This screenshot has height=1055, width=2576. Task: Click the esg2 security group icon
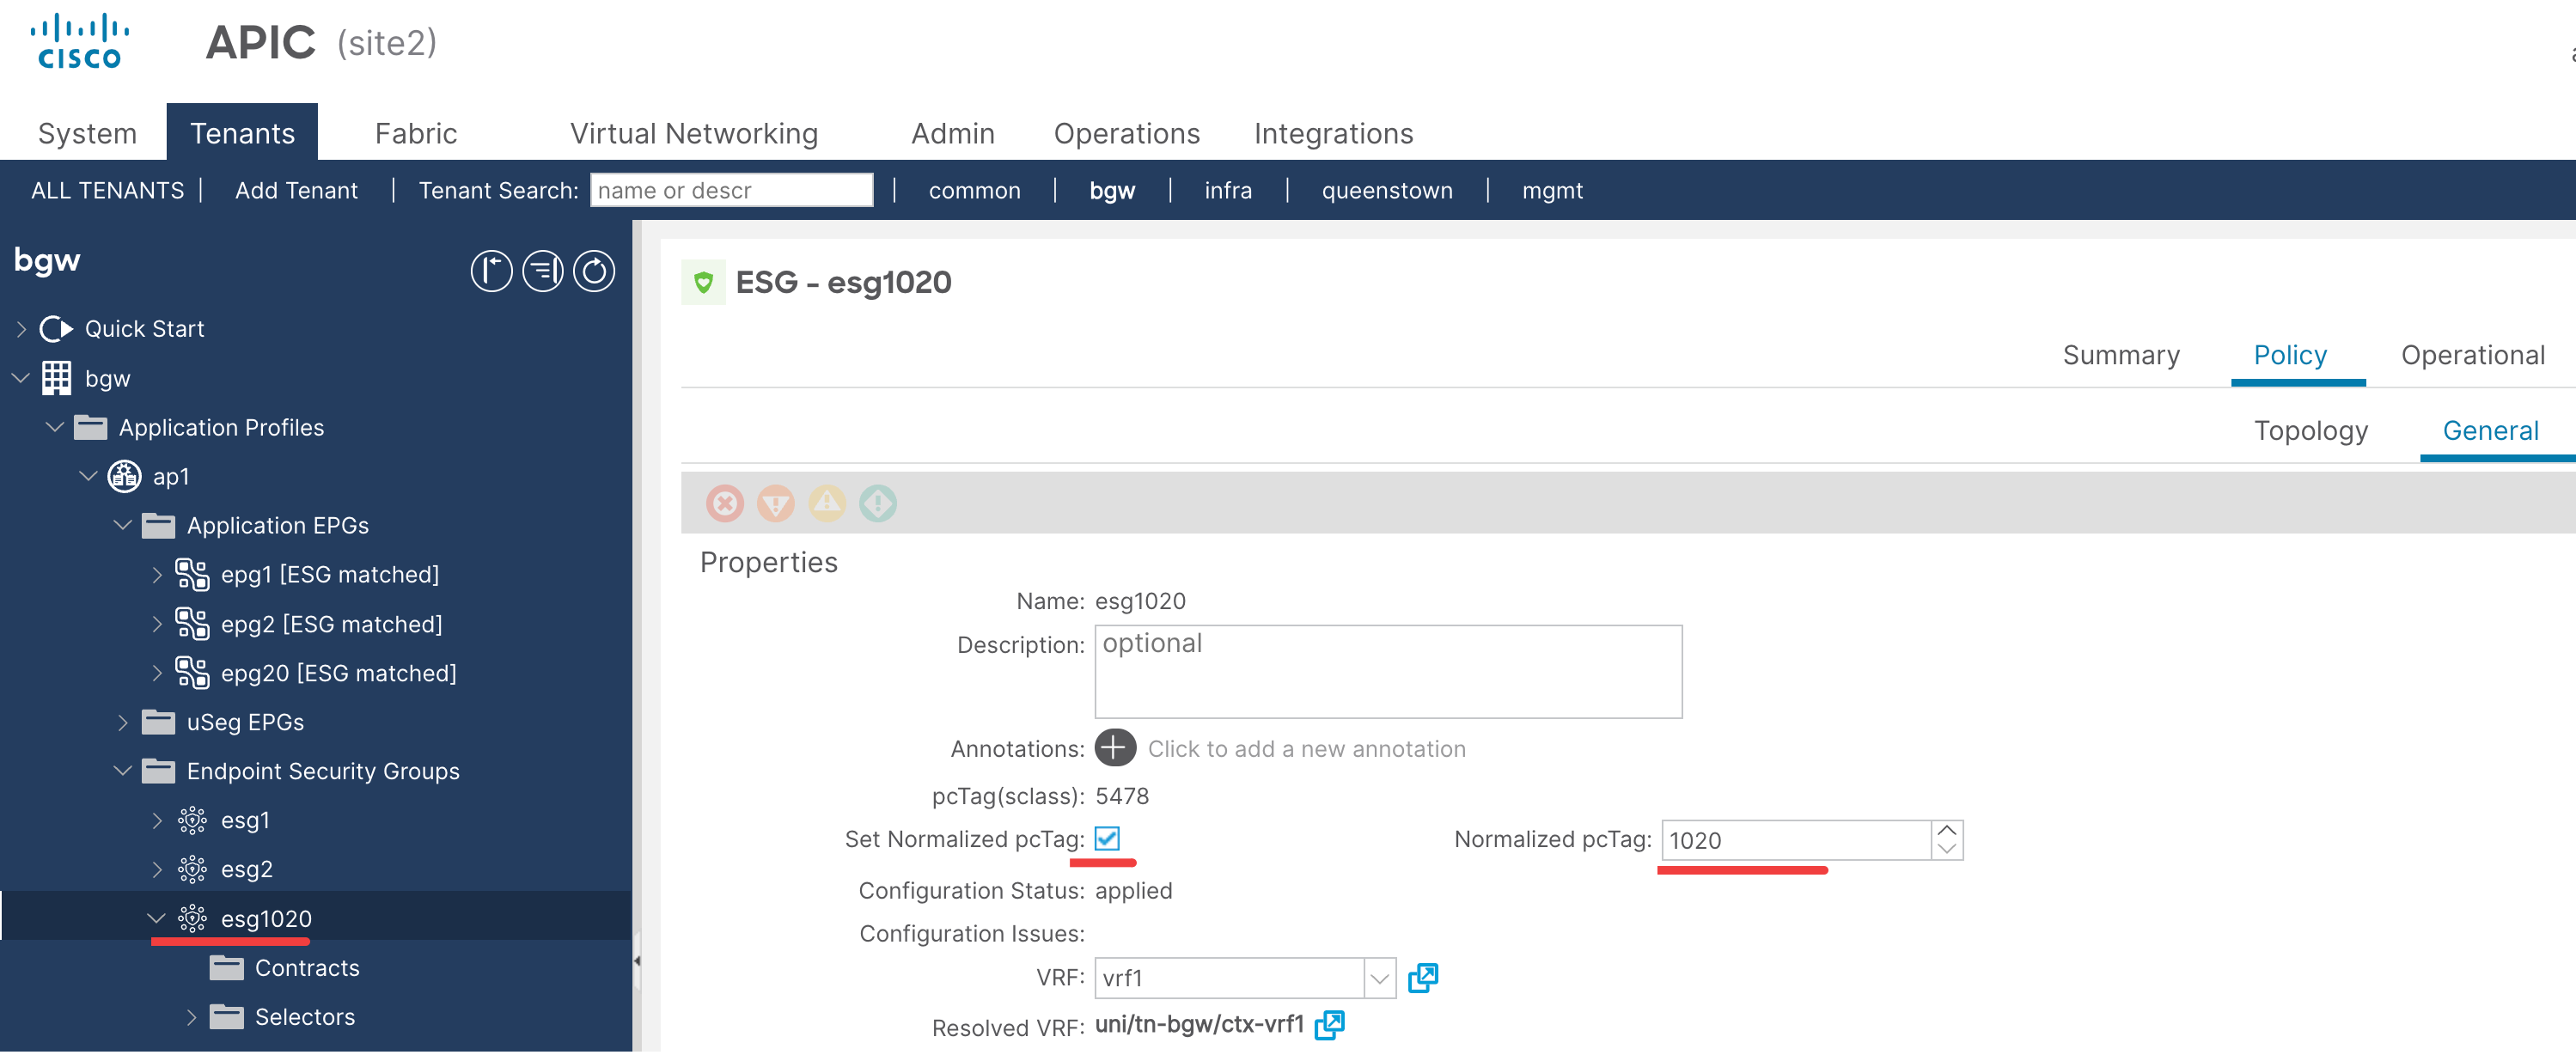[x=192, y=870]
